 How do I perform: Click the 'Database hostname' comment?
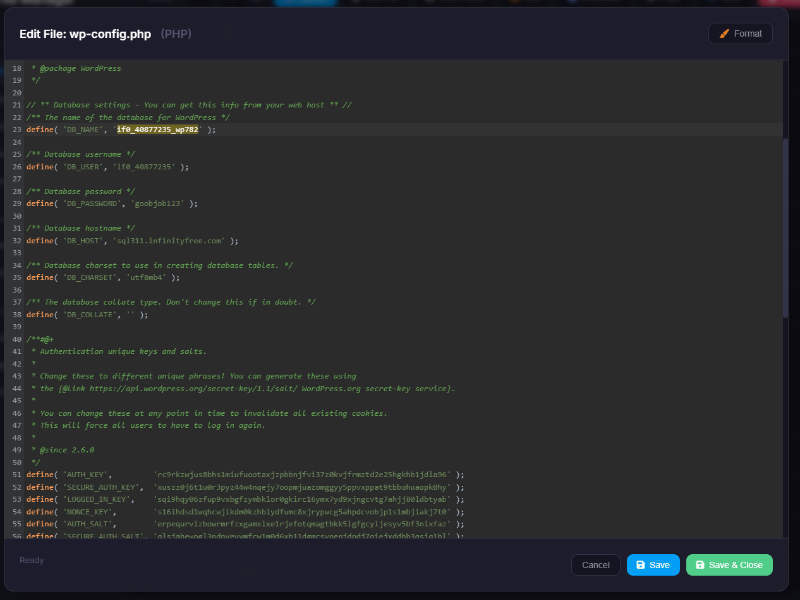coord(81,228)
